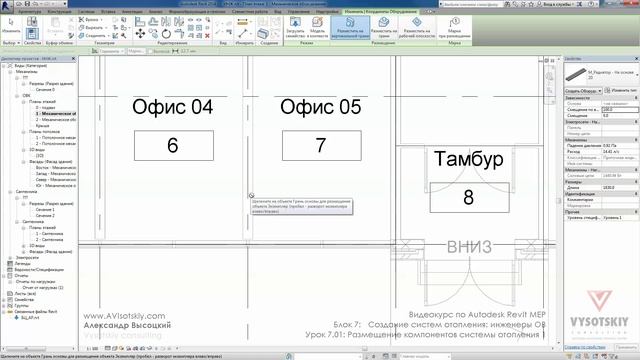640x360 pixels.
Task: Select the Align tool icon
Action: 140,22
